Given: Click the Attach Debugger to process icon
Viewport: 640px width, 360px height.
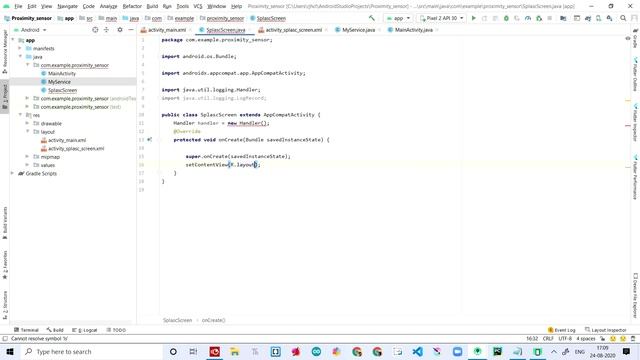Looking at the screenshot, I should [539, 18].
